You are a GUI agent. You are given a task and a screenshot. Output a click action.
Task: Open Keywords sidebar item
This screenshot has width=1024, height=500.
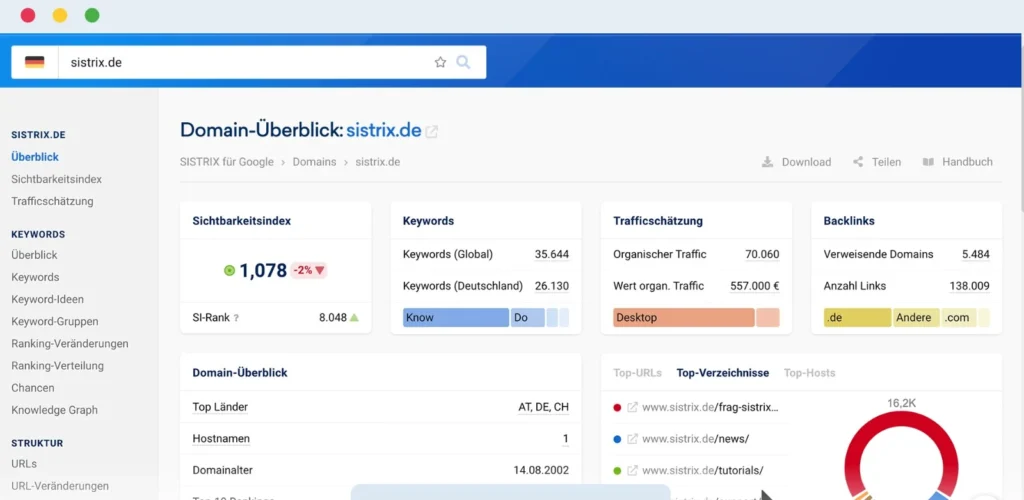point(35,277)
